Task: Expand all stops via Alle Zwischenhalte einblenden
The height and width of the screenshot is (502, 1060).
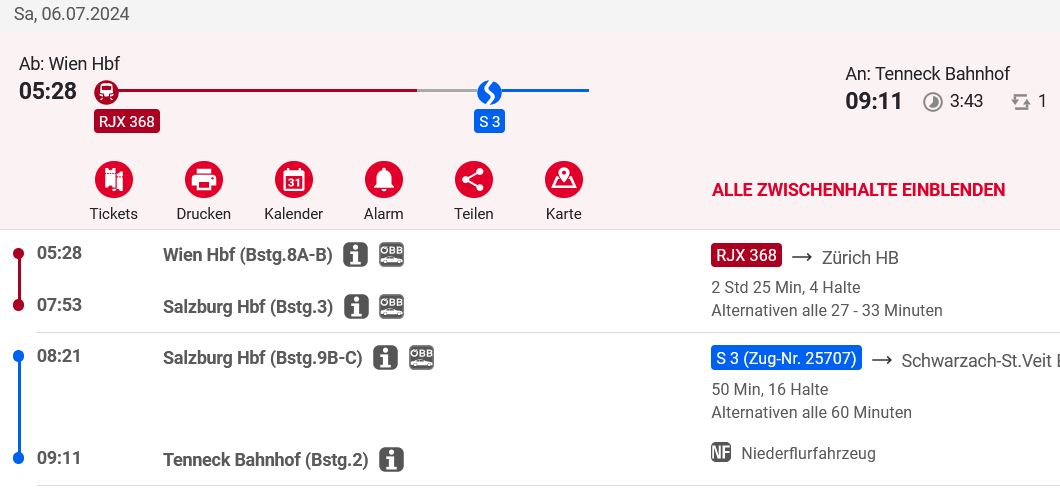Action: (x=858, y=190)
